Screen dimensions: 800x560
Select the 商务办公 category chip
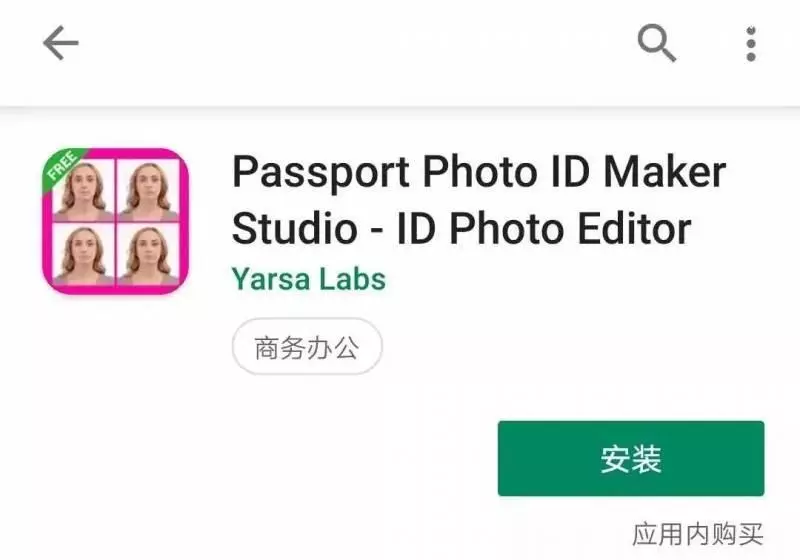click(x=307, y=347)
